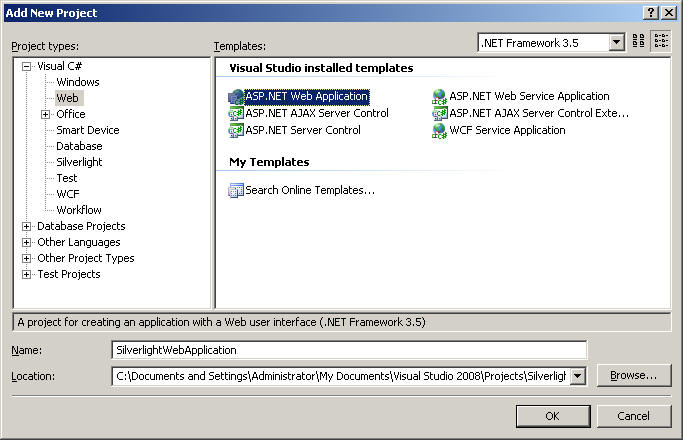
Task: Select Web project type
Action: click(x=68, y=98)
